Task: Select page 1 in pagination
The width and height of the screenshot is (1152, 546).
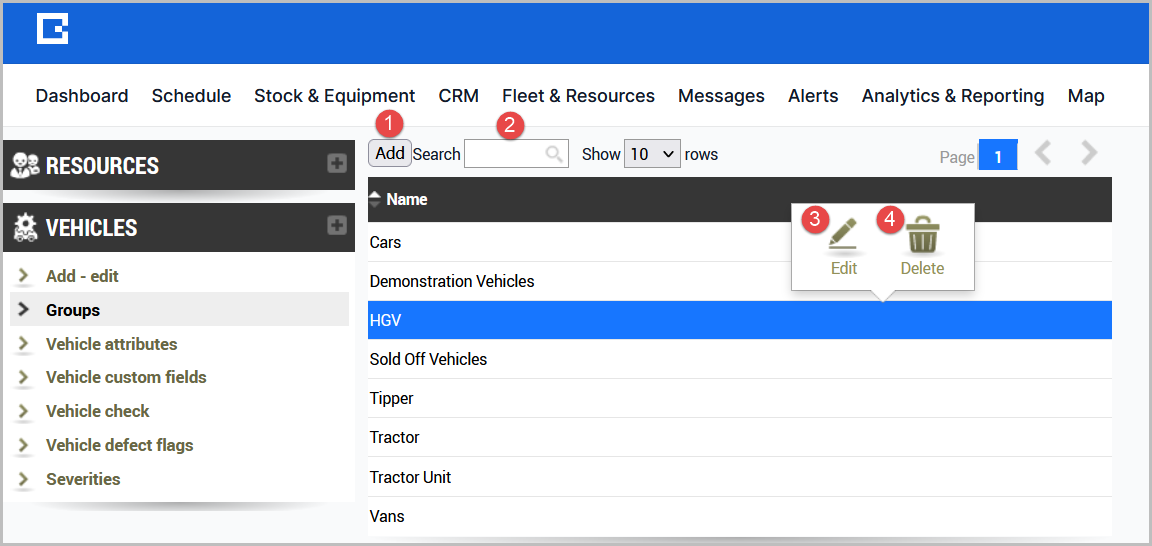Action: 998,155
